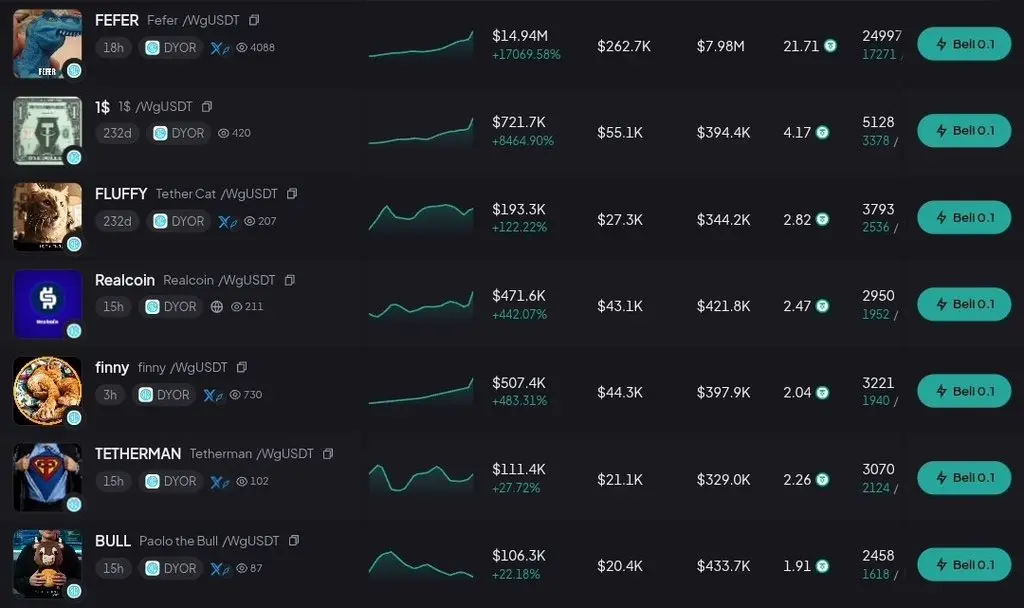This screenshot has height=608, width=1024.
Task: Open FLUFFY's X social icon
Action: pos(227,221)
